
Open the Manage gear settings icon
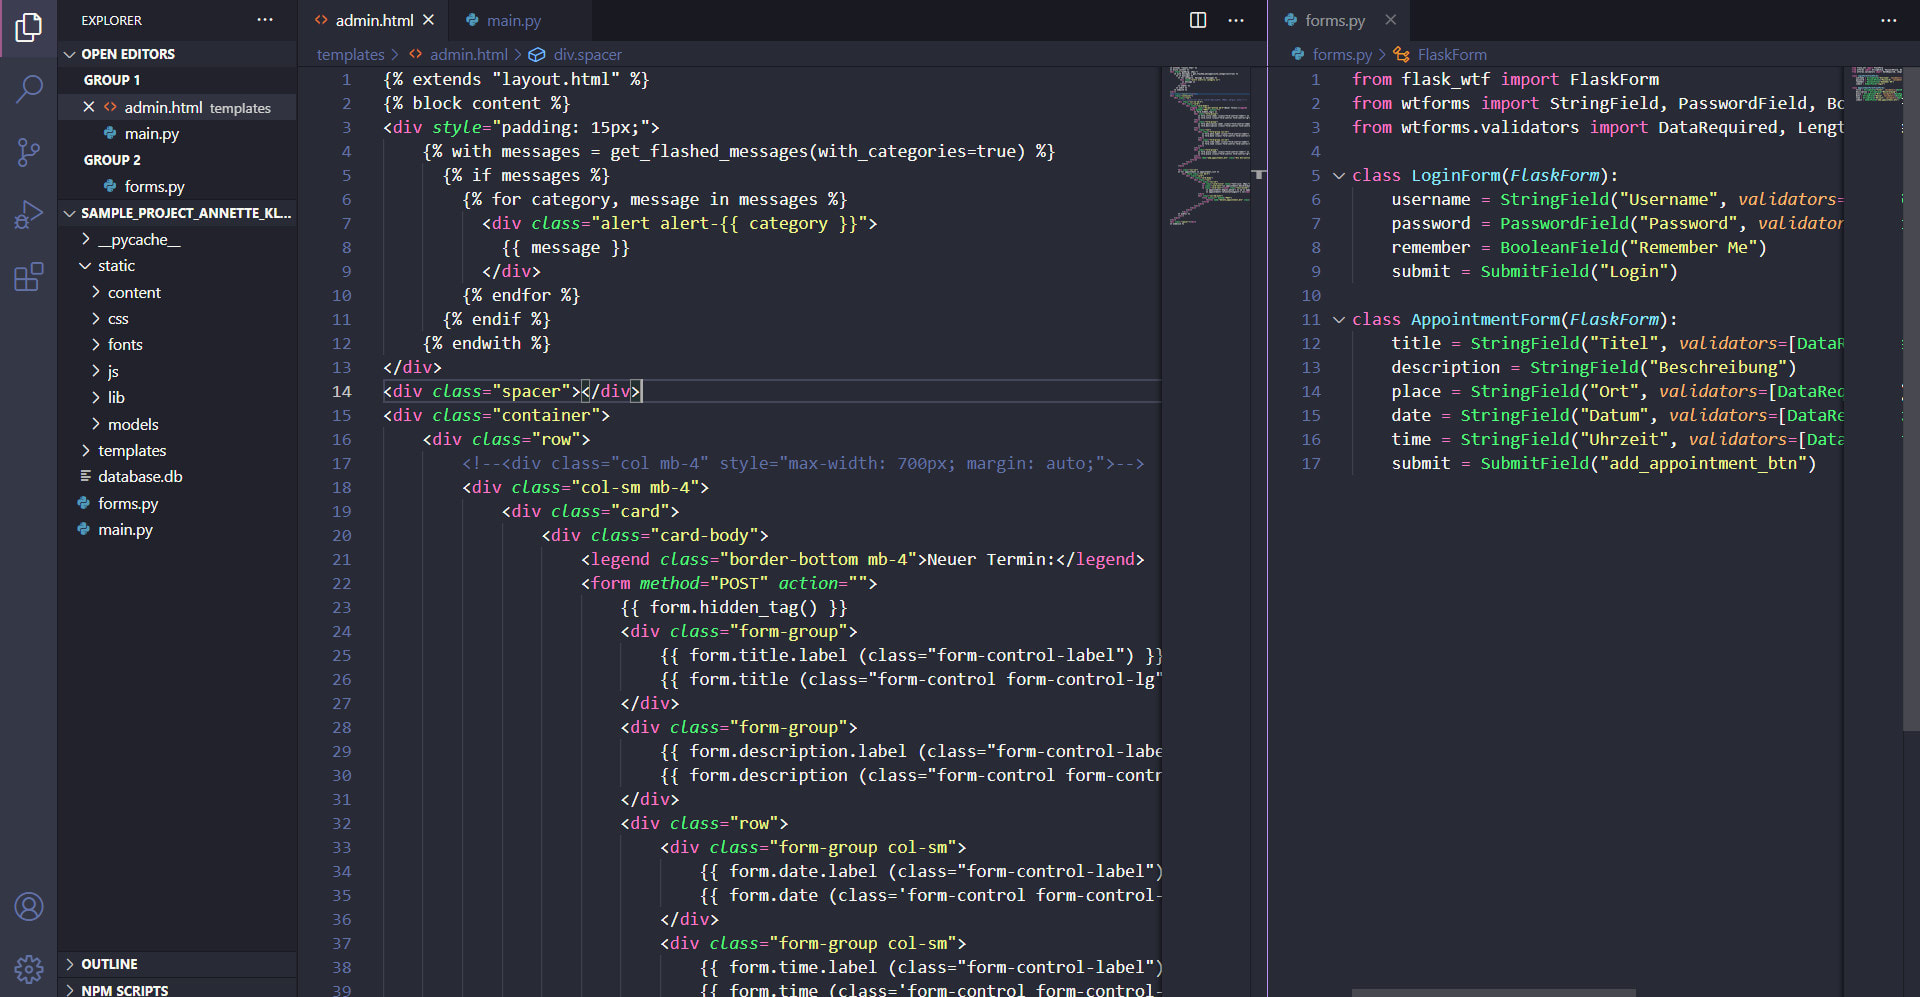(x=29, y=968)
